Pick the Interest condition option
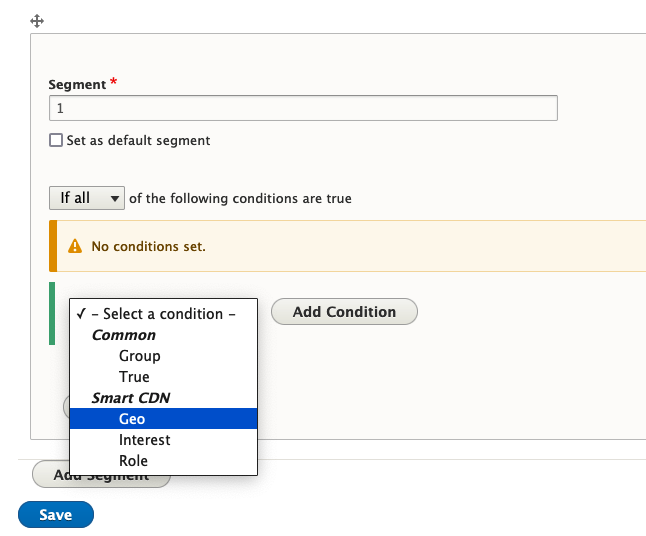Image resolution: width=646 pixels, height=536 pixels. (144, 440)
